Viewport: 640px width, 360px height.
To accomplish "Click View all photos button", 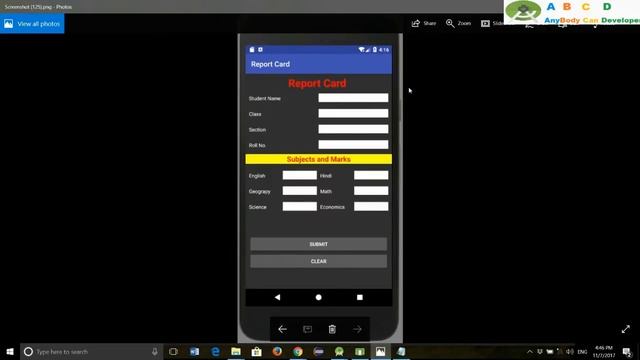I will coord(32,24).
